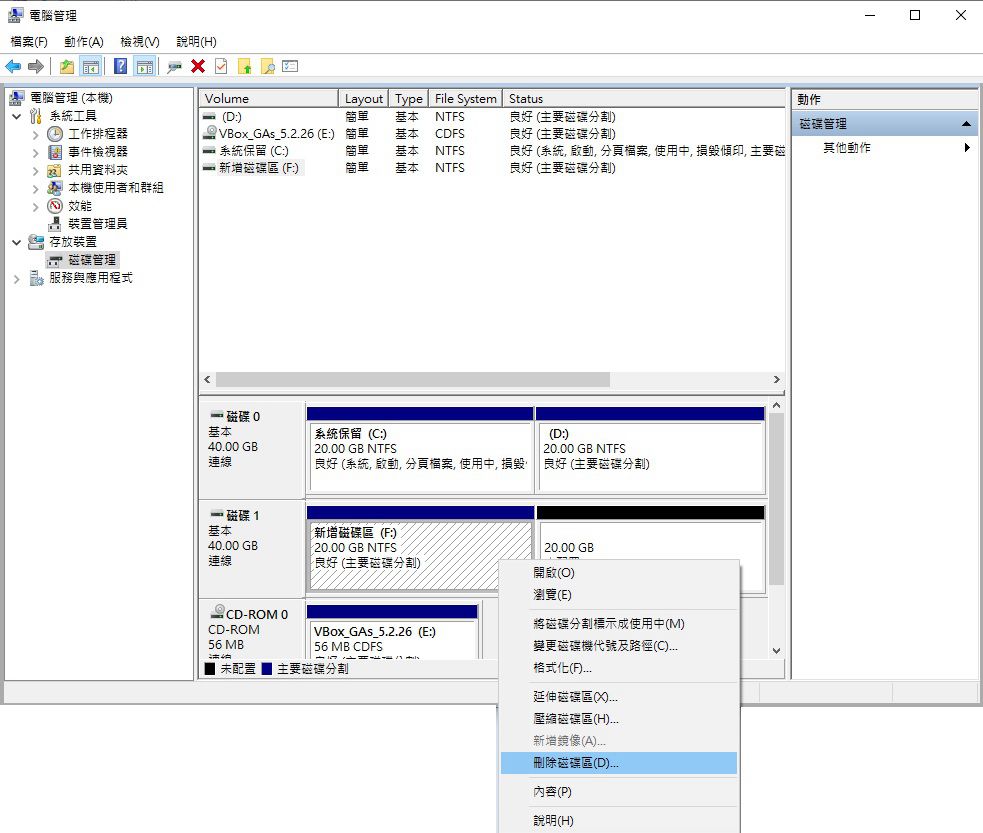The image size is (983, 833).
Task: Sort by the Type column header
Action: click(409, 98)
